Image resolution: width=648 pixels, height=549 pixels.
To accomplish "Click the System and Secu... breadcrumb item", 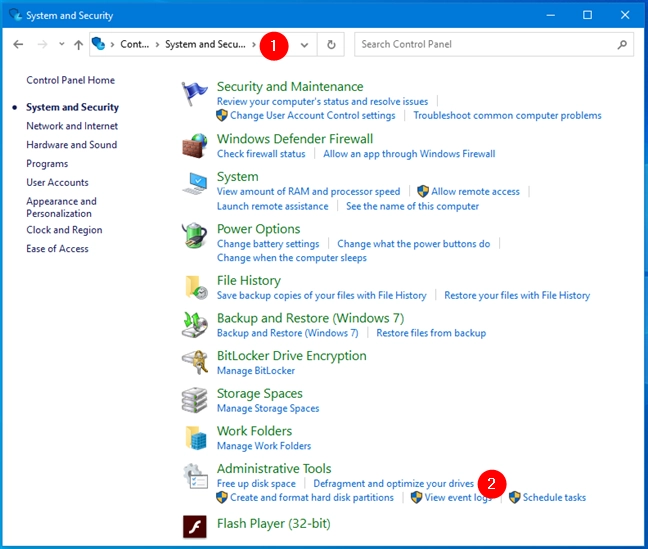I will tap(205, 44).
